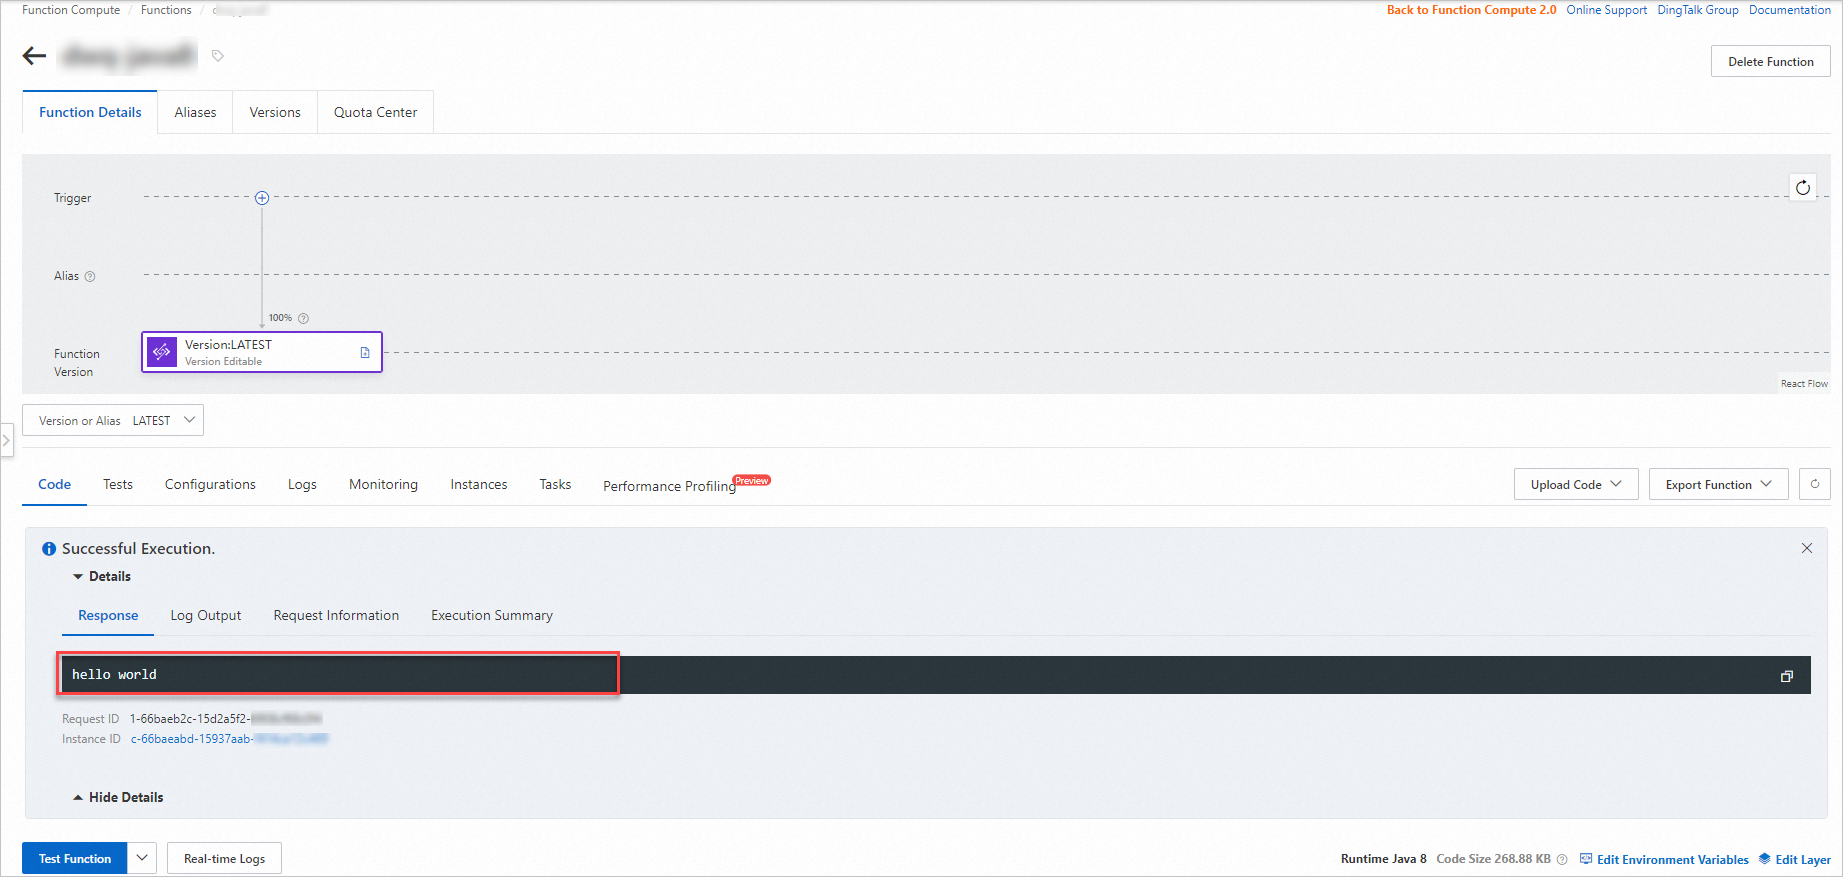Switch to the Function Details tab
Screen dimensions: 1843x877
90,112
